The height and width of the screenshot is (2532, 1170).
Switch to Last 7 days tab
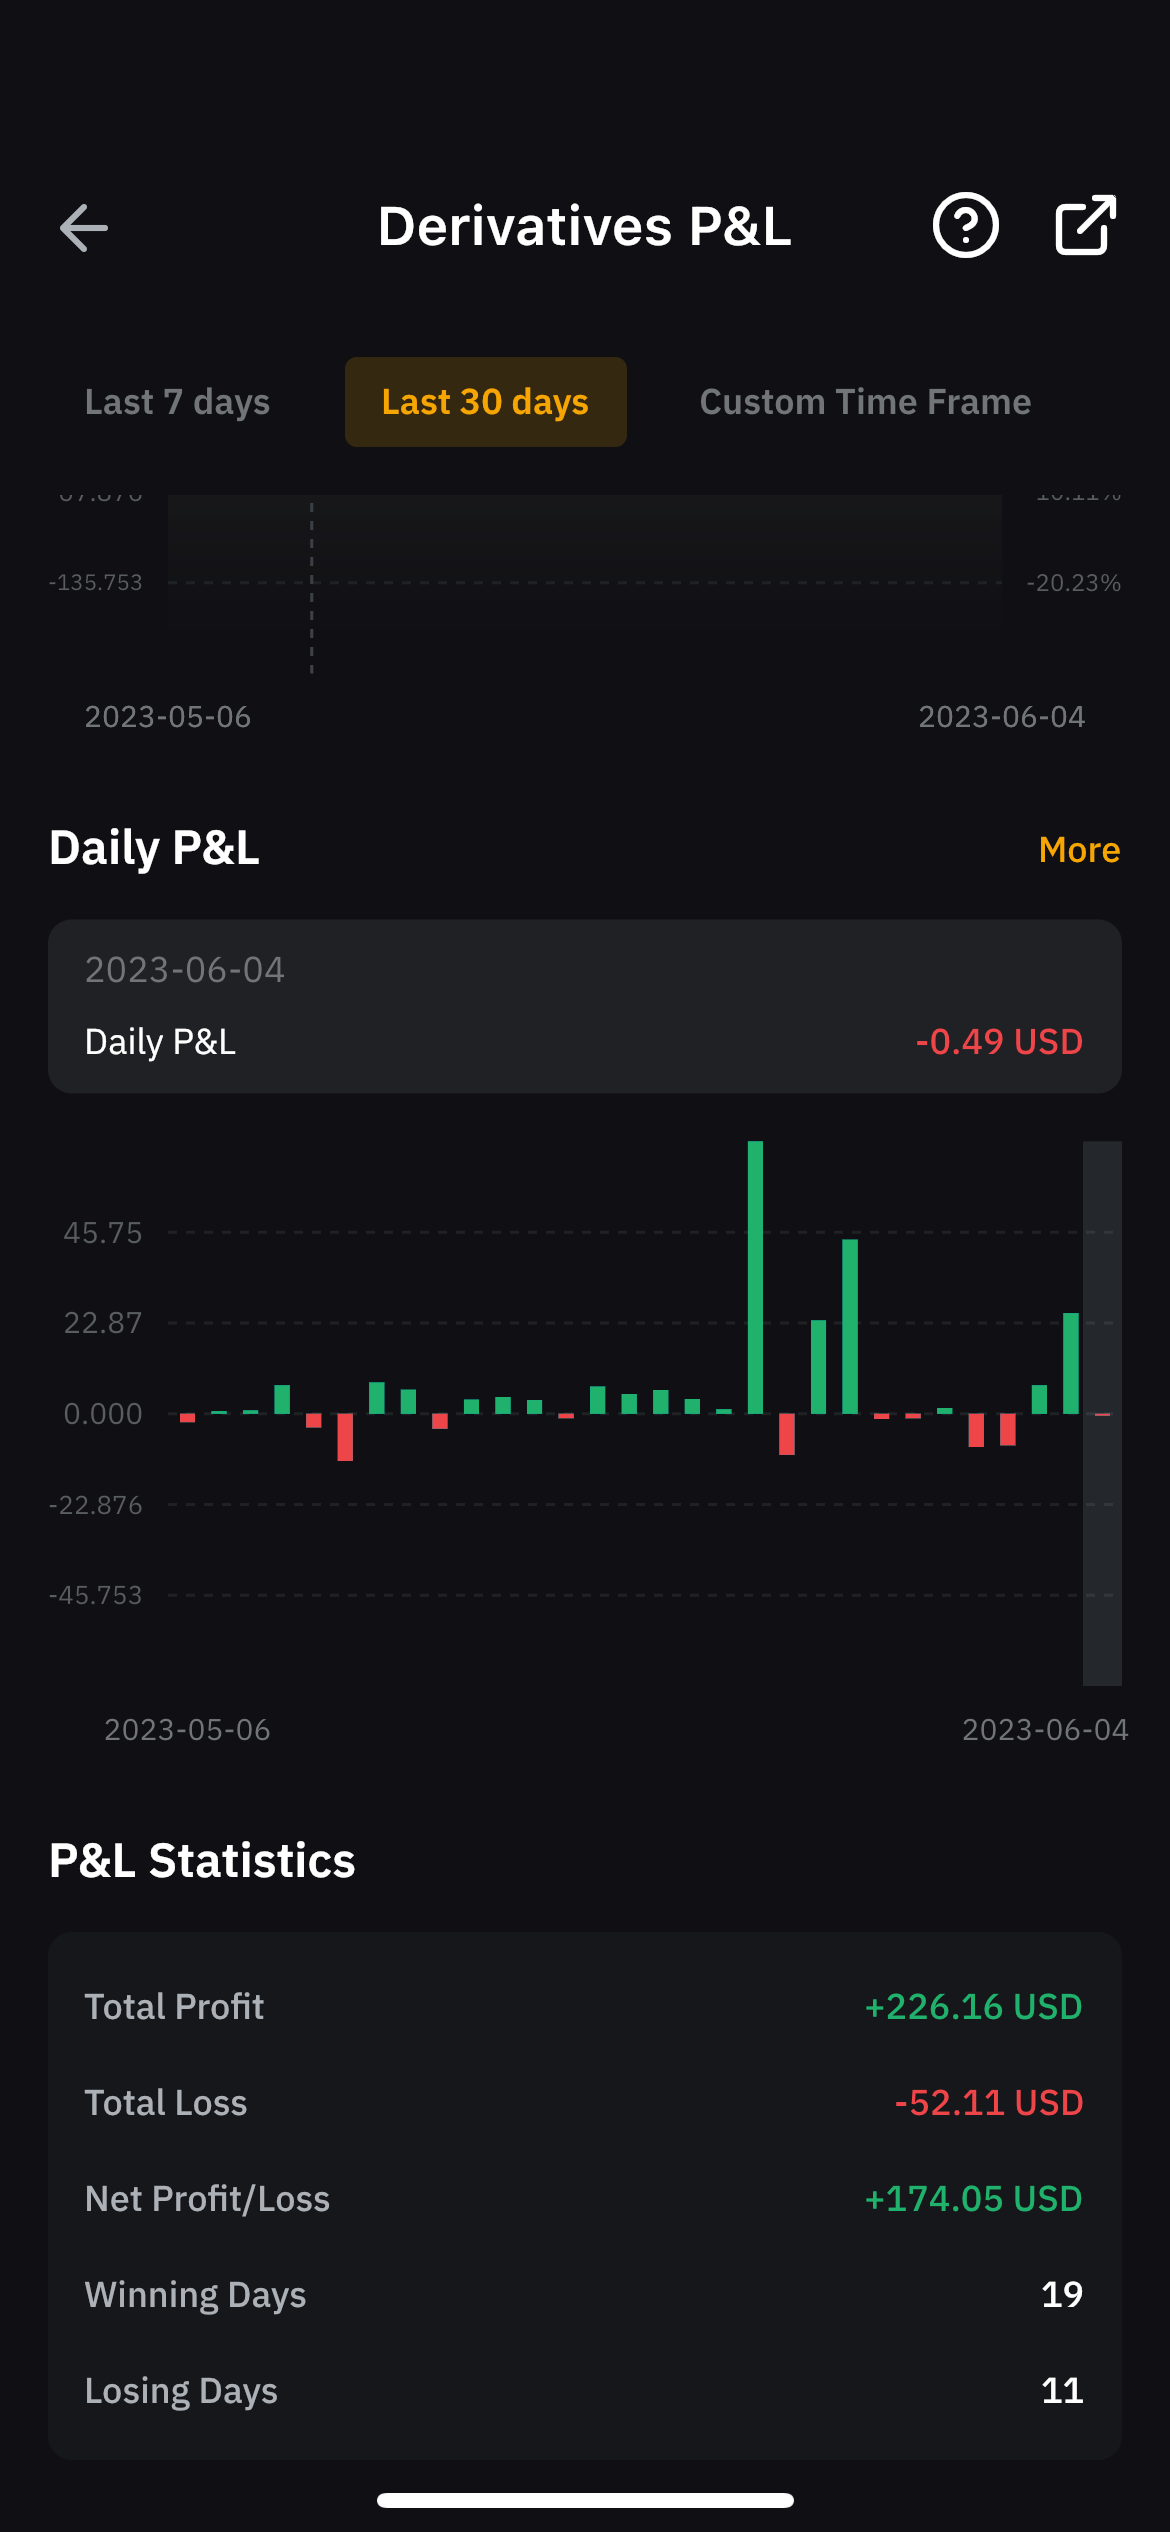click(x=177, y=402)
